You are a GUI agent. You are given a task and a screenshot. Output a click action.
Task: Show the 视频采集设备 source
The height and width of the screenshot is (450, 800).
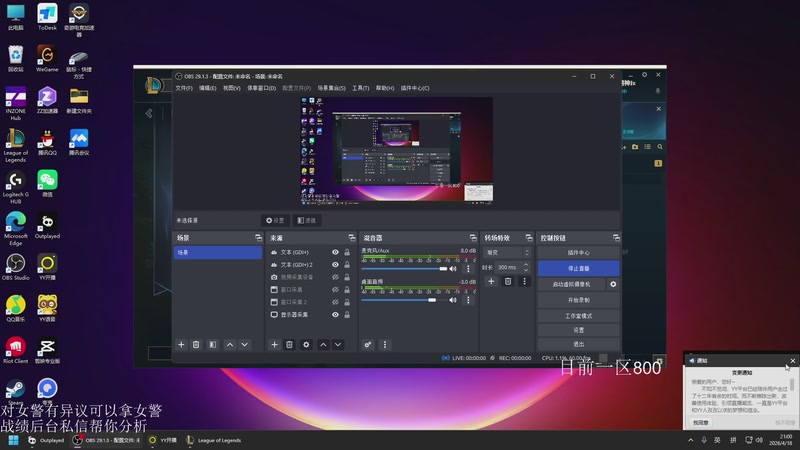tap(335, 277)
